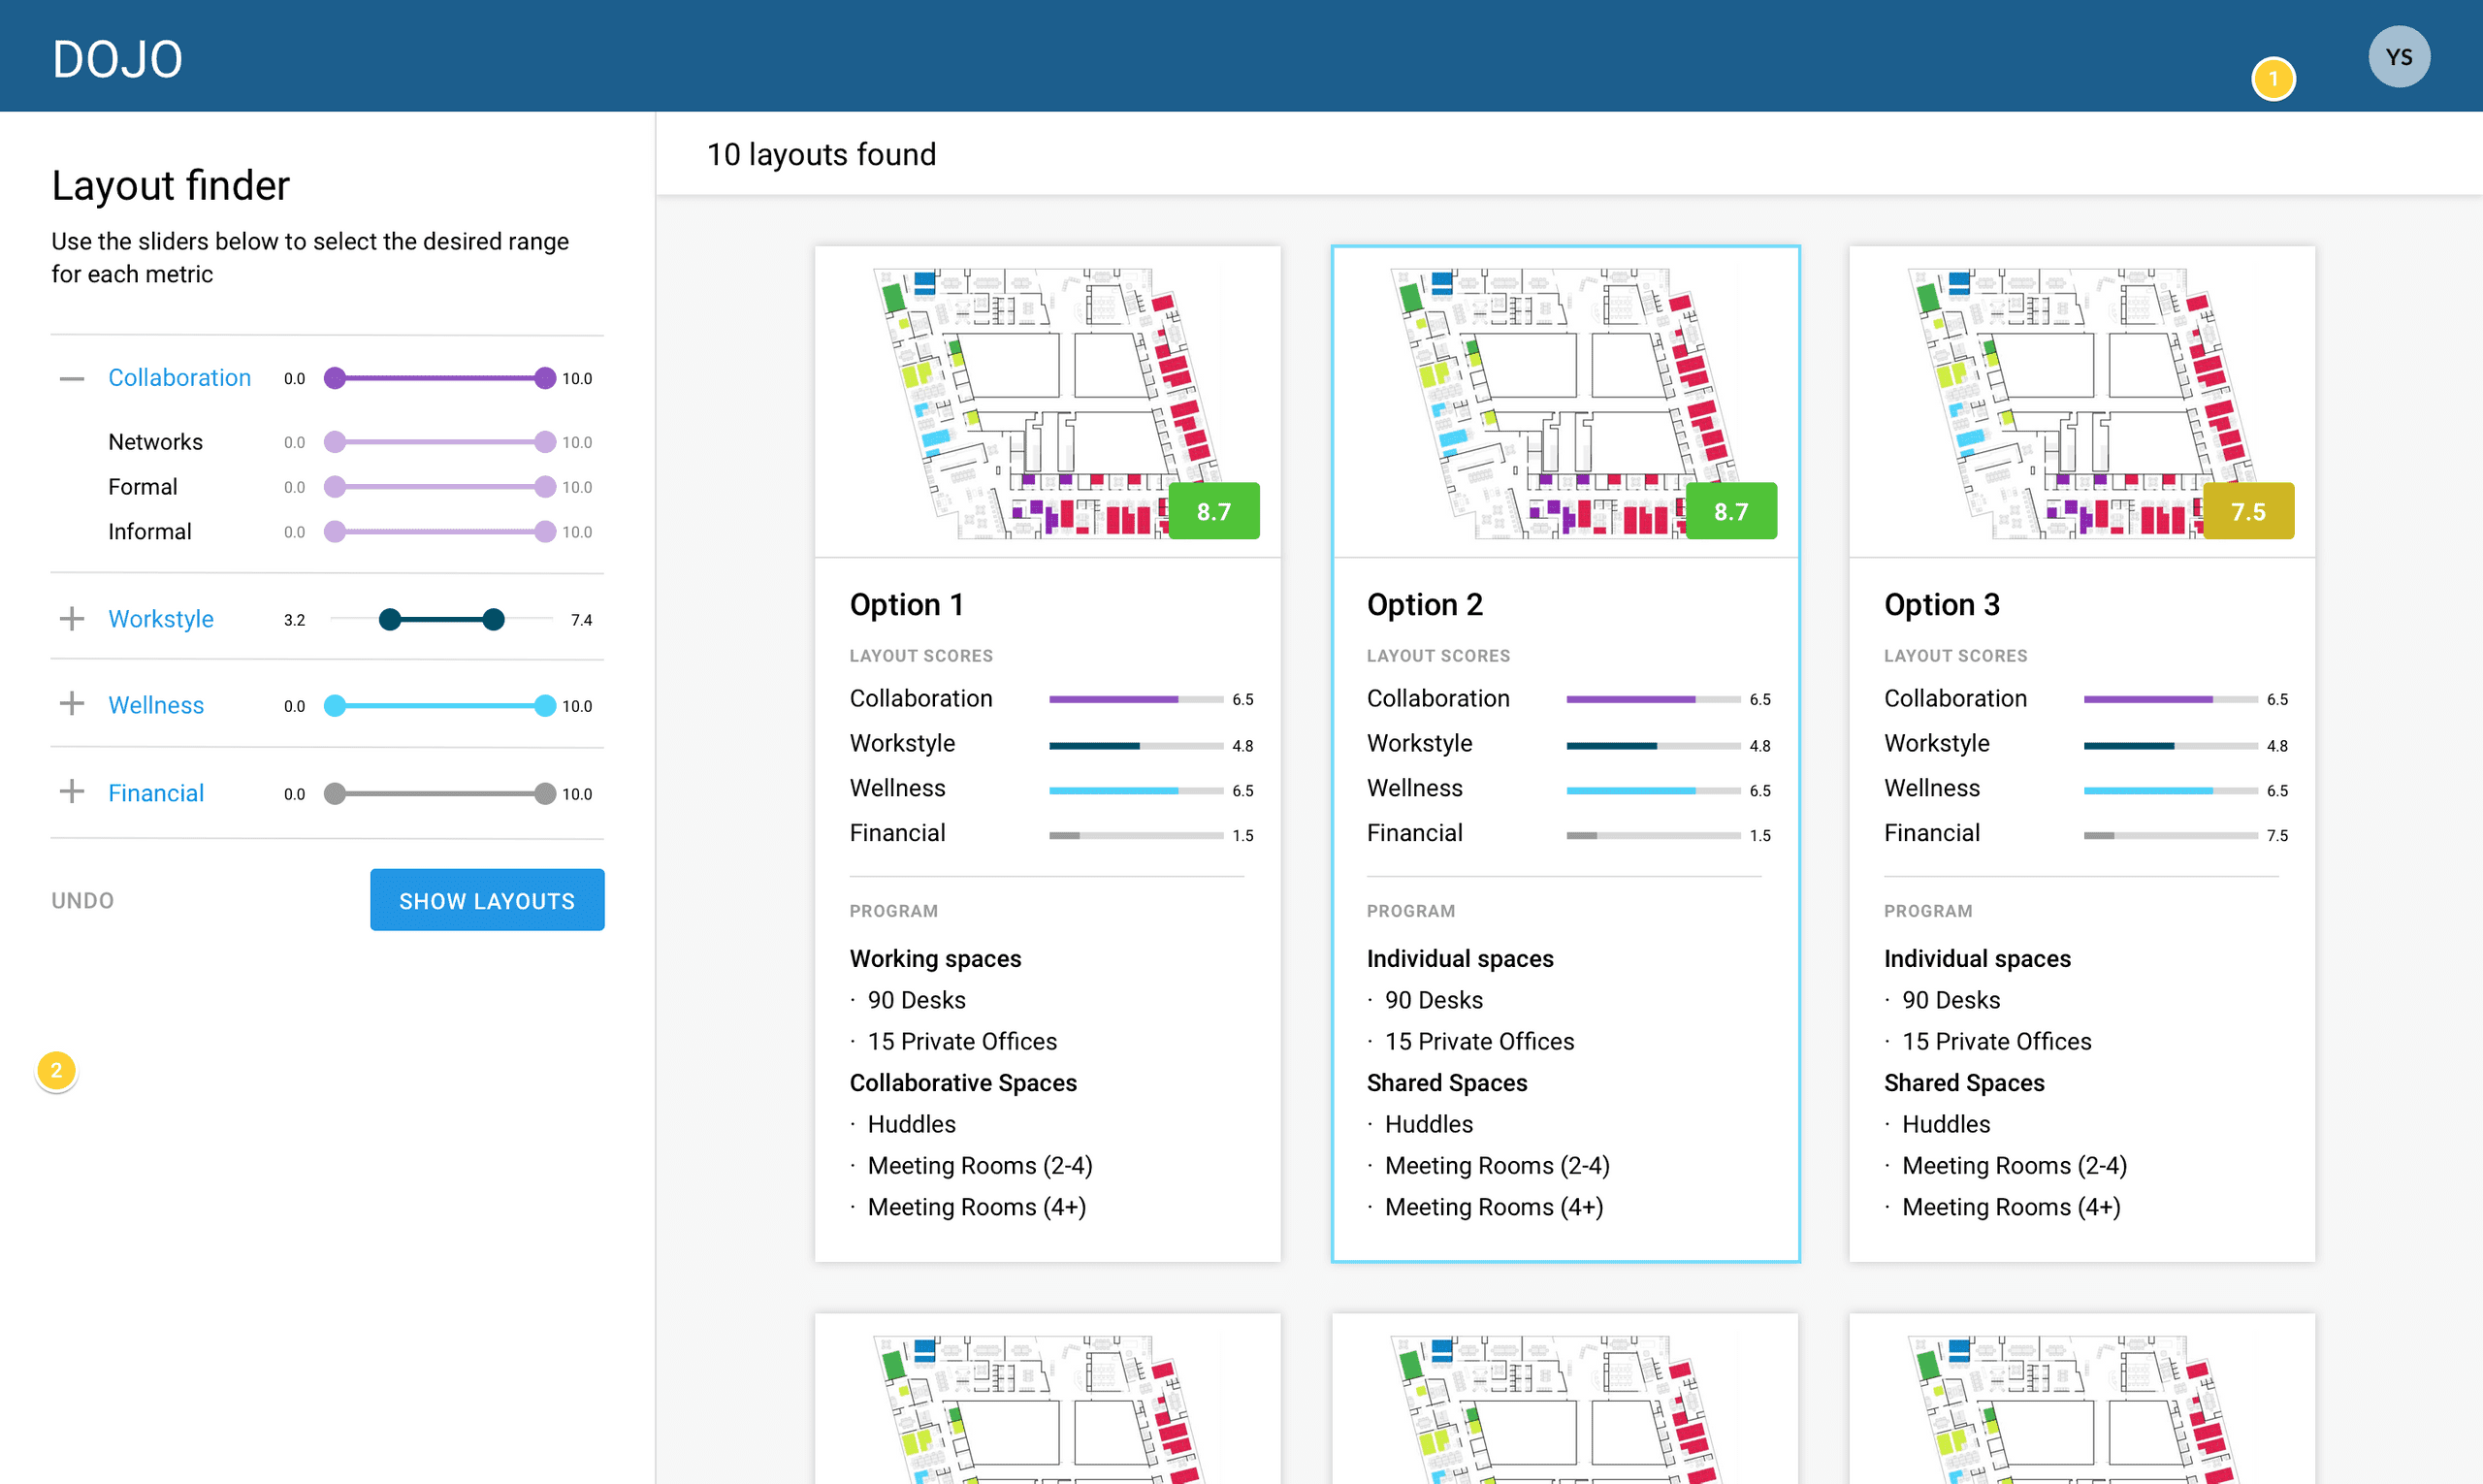Click the 'Layout finder' panel heading

(x=170, y=186)
